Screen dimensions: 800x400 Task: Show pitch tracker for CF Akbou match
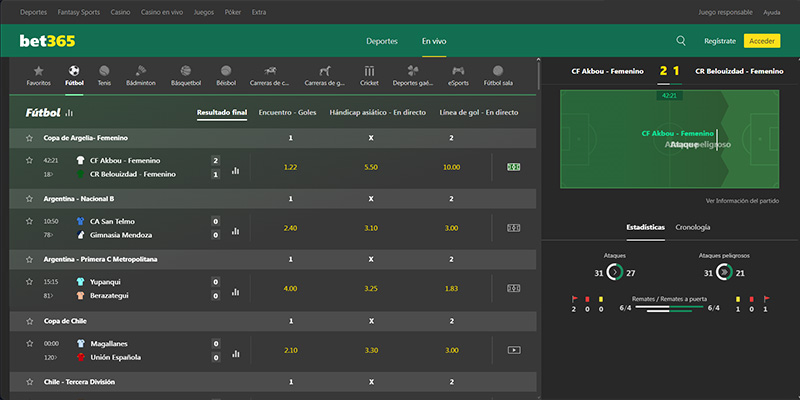click(x=513, y=167)
